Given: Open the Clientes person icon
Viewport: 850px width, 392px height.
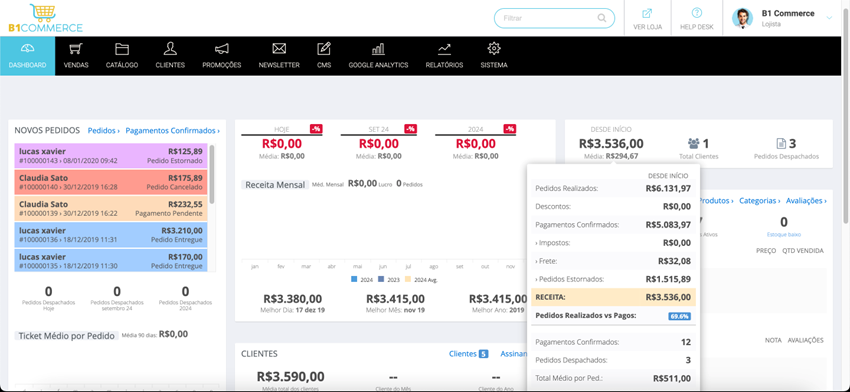Looking at the screenshot, I should tap(170, 49).
